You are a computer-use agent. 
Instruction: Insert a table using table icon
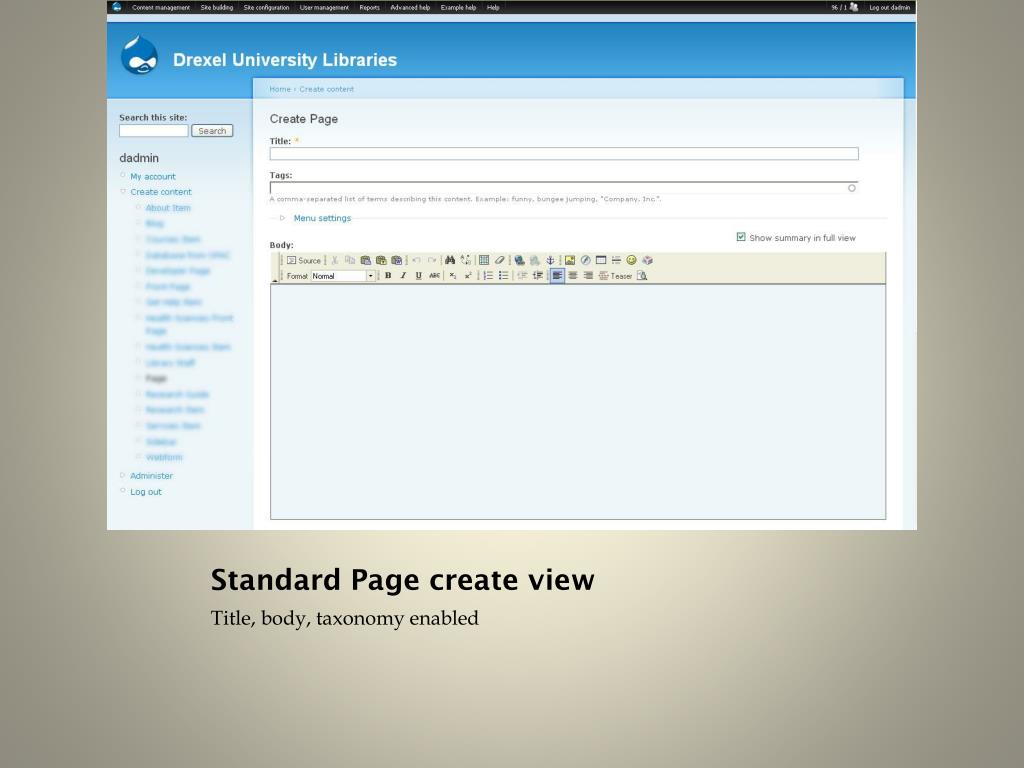[x=484, y=260]
